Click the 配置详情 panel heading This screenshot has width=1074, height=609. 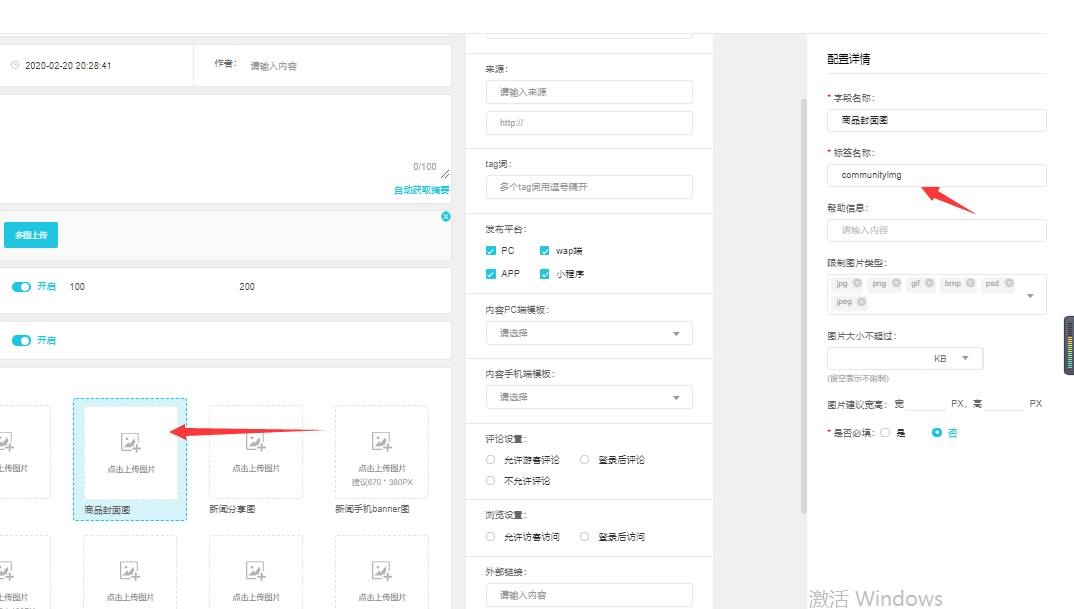[849, 59]
